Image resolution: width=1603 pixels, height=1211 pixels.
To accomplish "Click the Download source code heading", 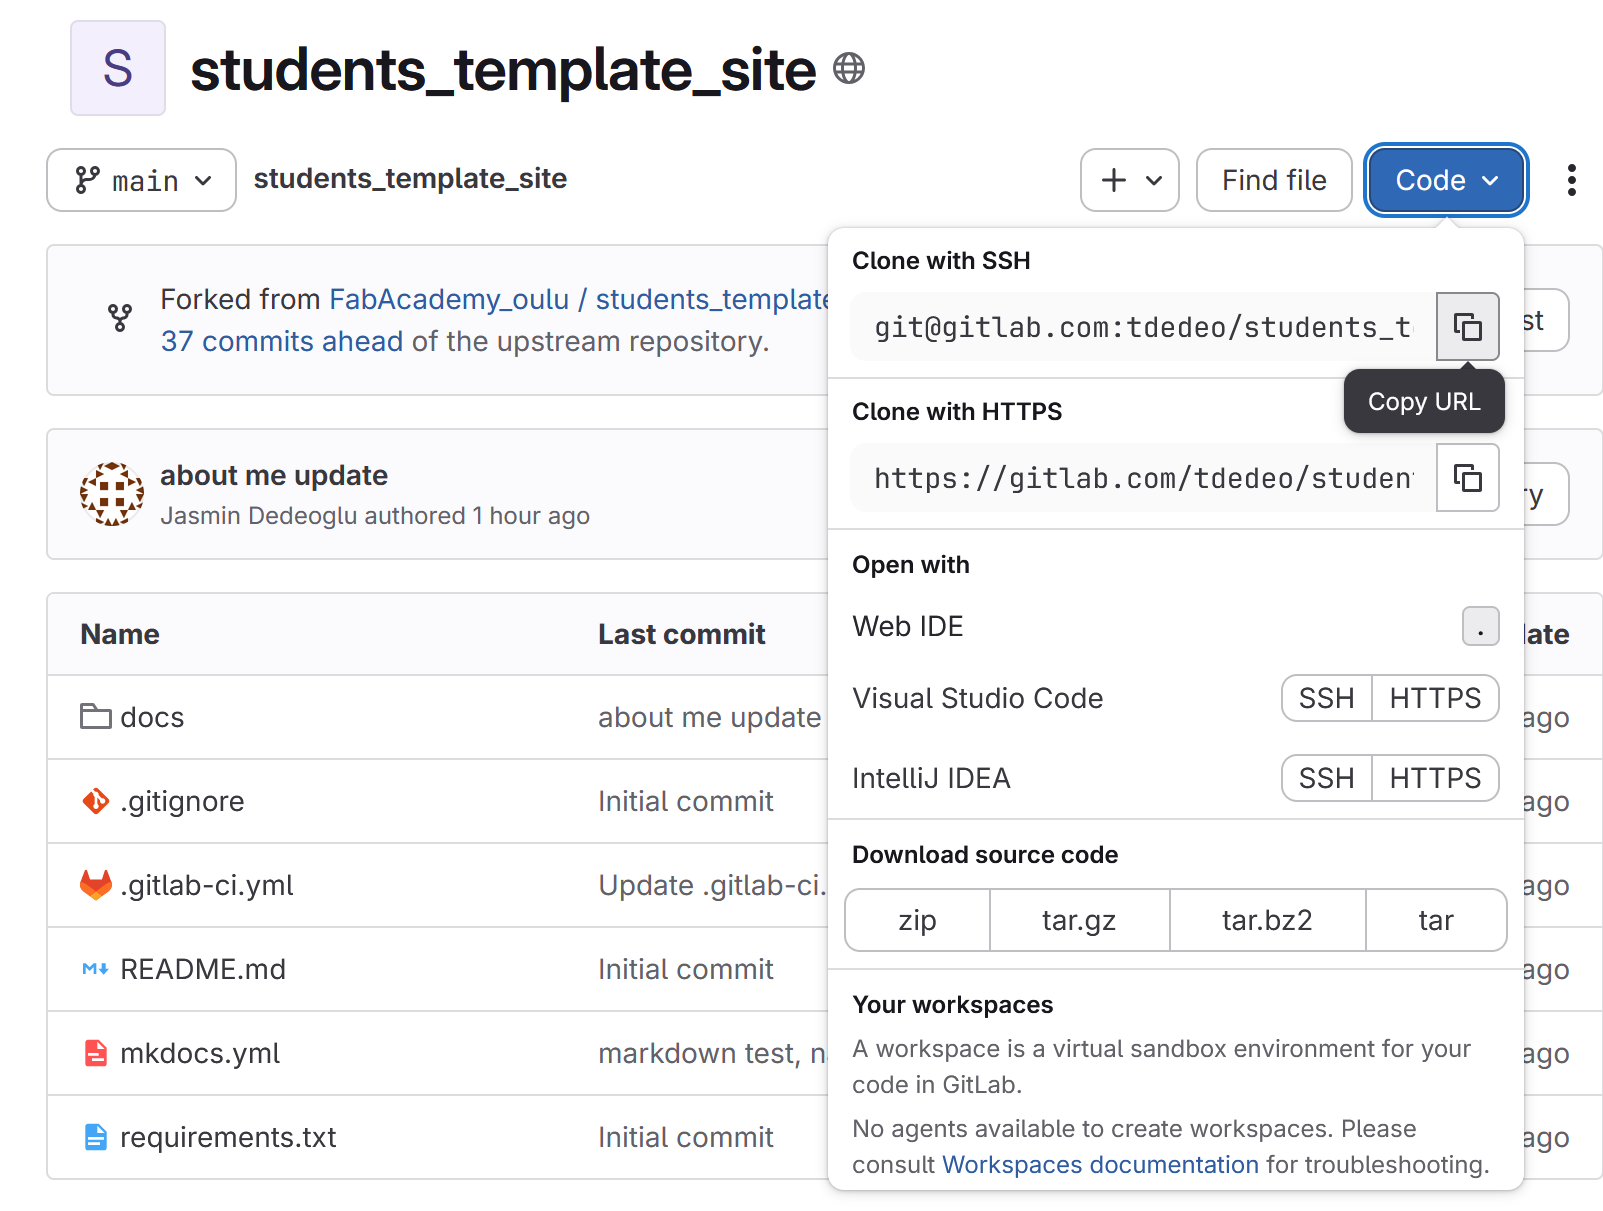I will click(x=985, y=854).
